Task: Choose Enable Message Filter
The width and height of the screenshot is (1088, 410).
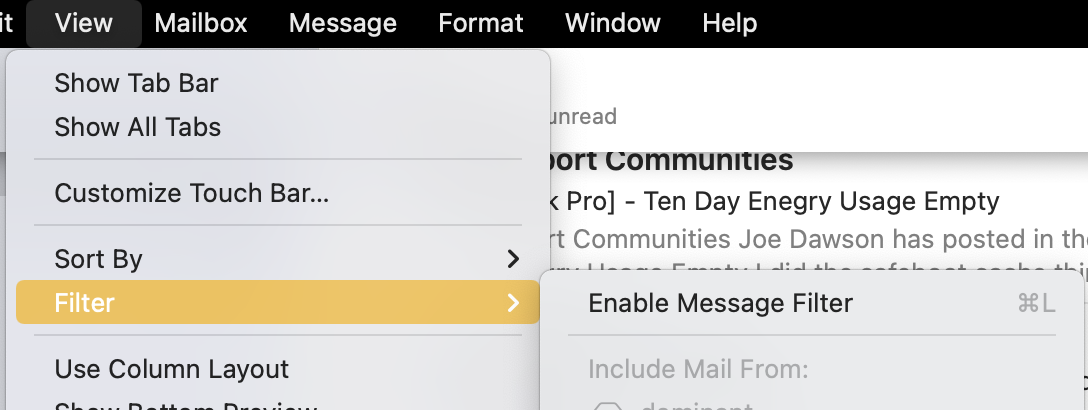Action: click(x=720, y=303)
